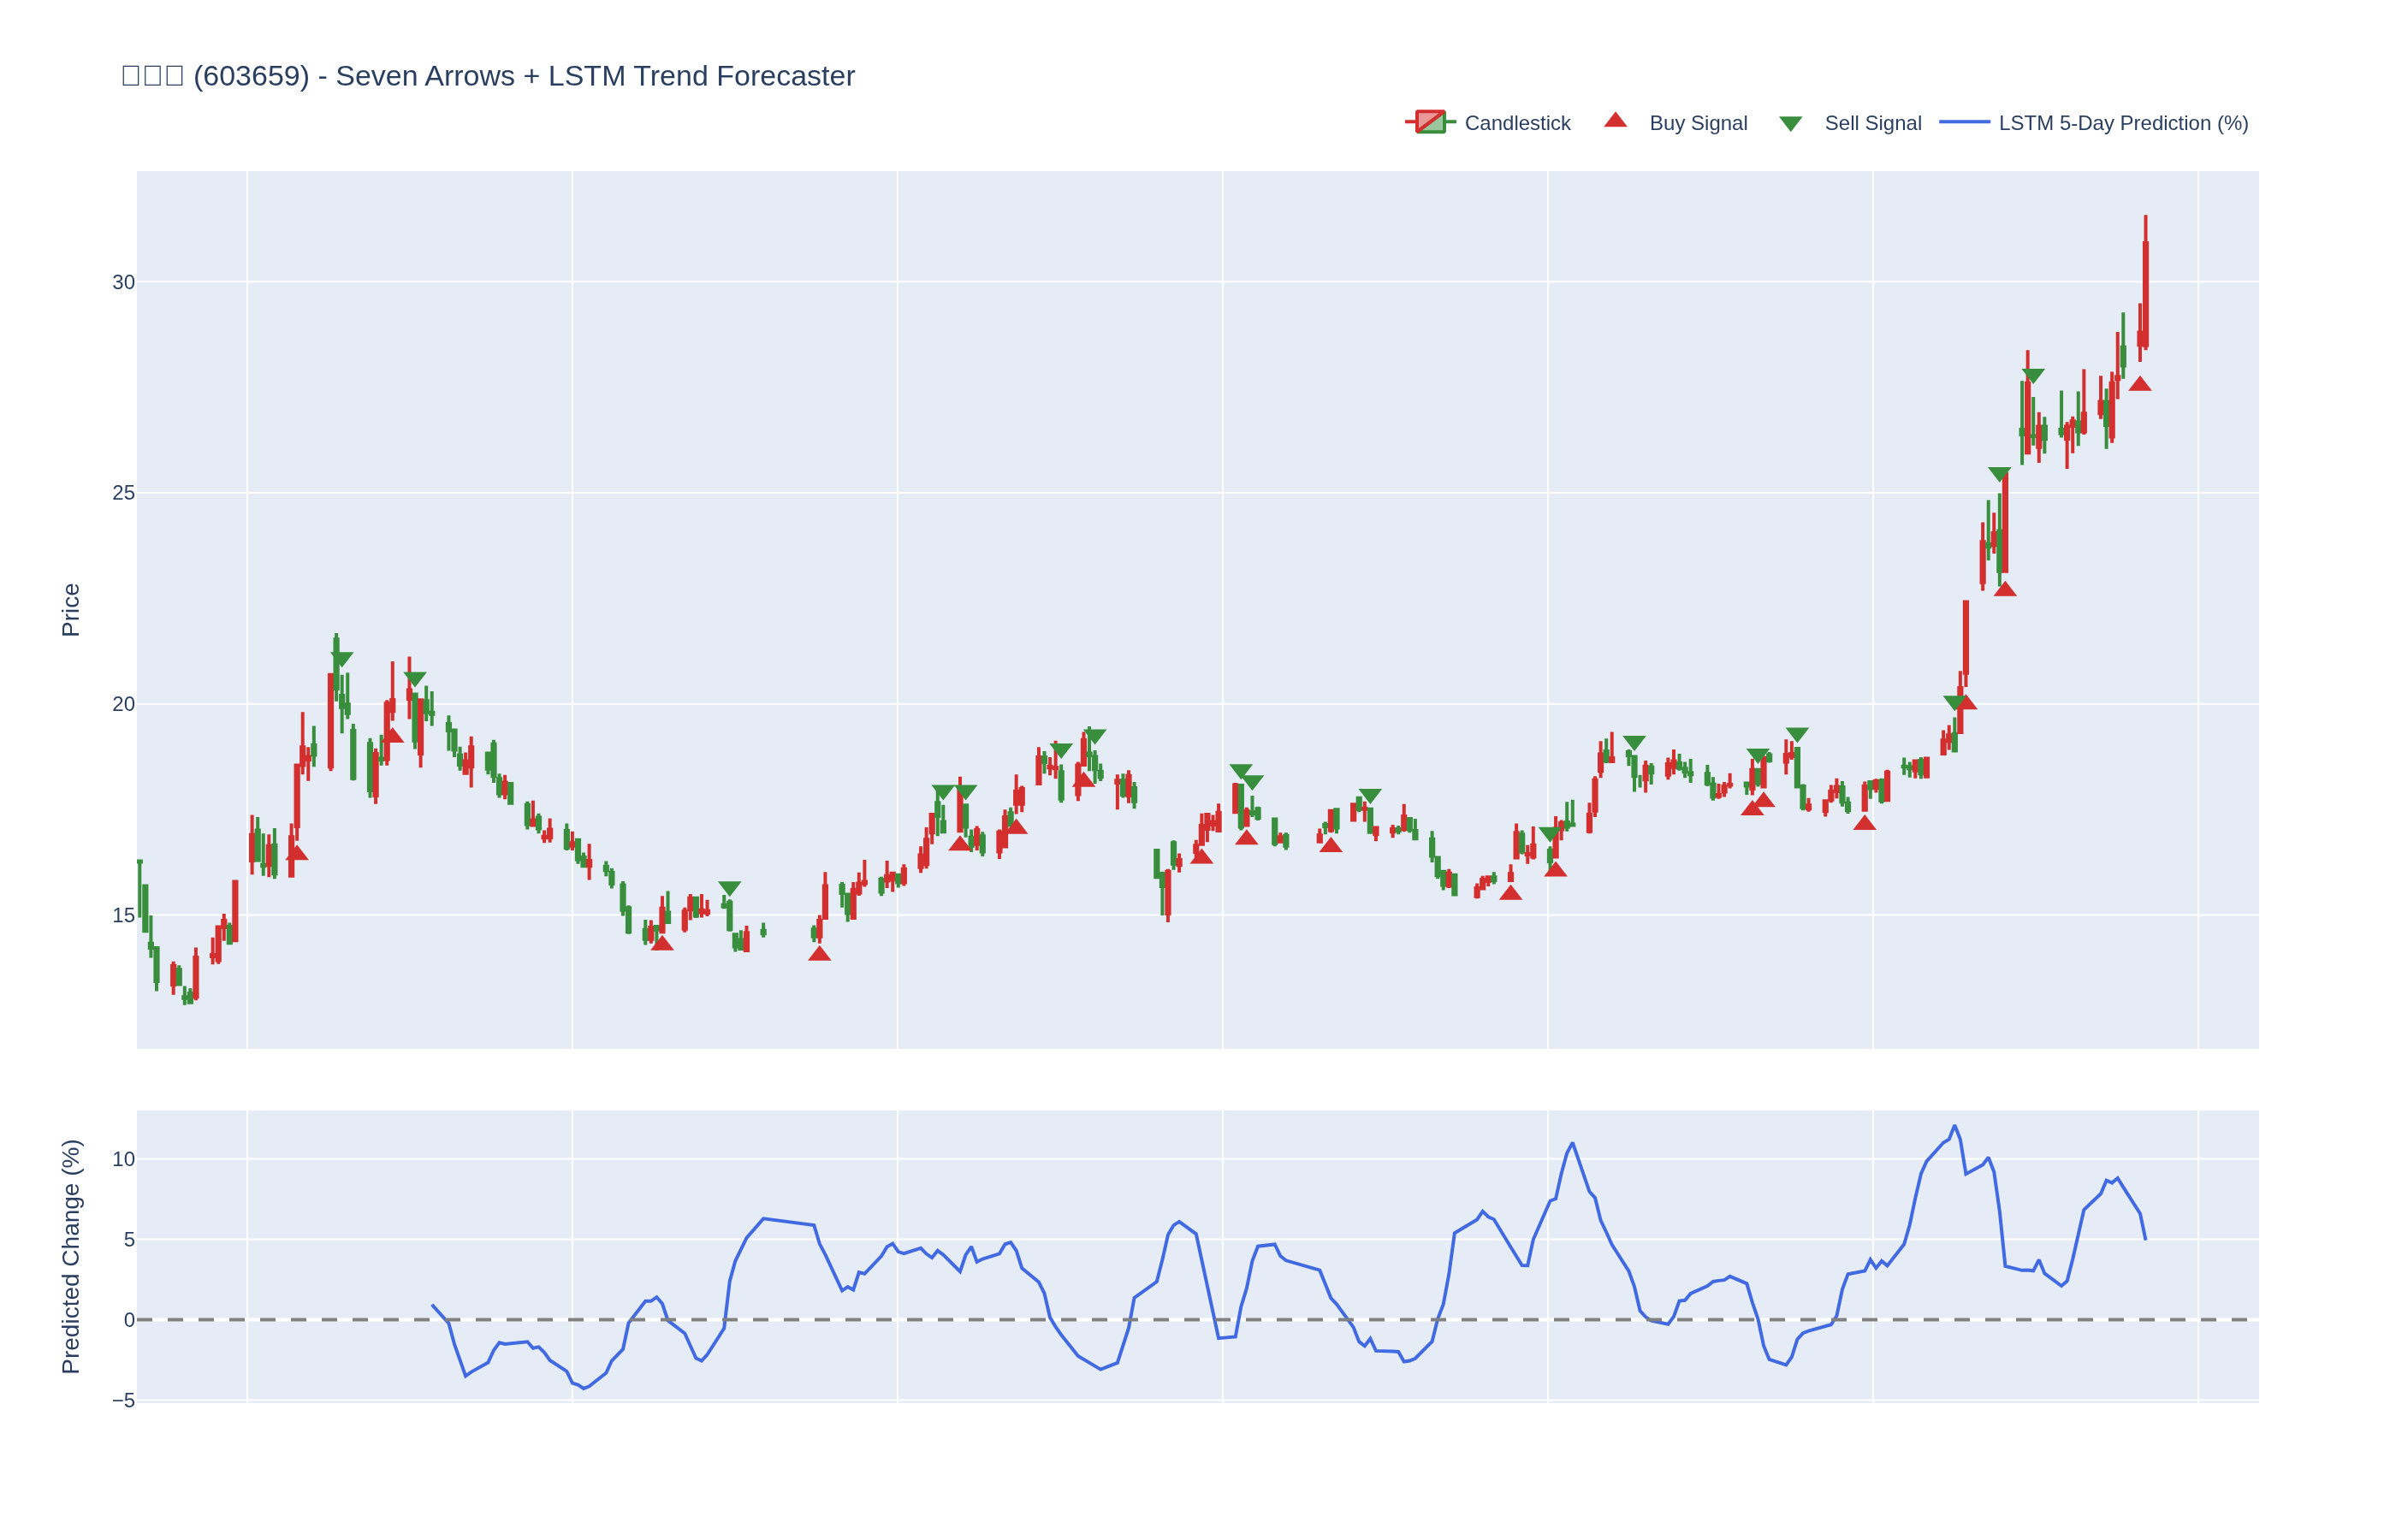Select the sell signal marker near price 28
Viewport: 2396px width, 1540px height.
click(2032, 376)
